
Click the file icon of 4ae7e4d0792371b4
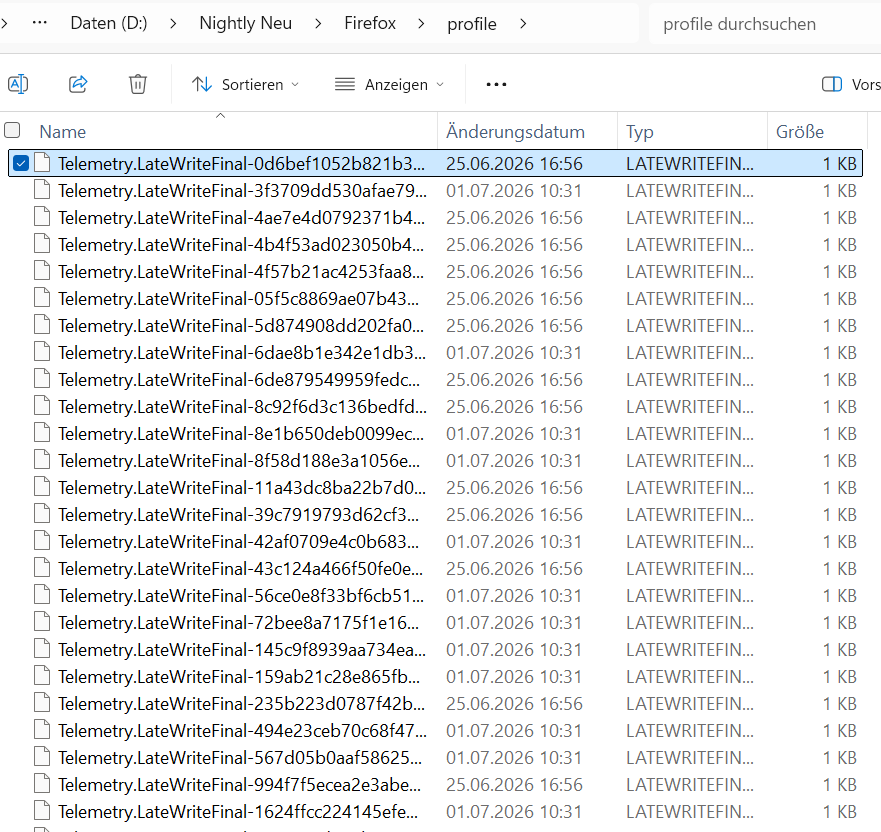(42, 218)
